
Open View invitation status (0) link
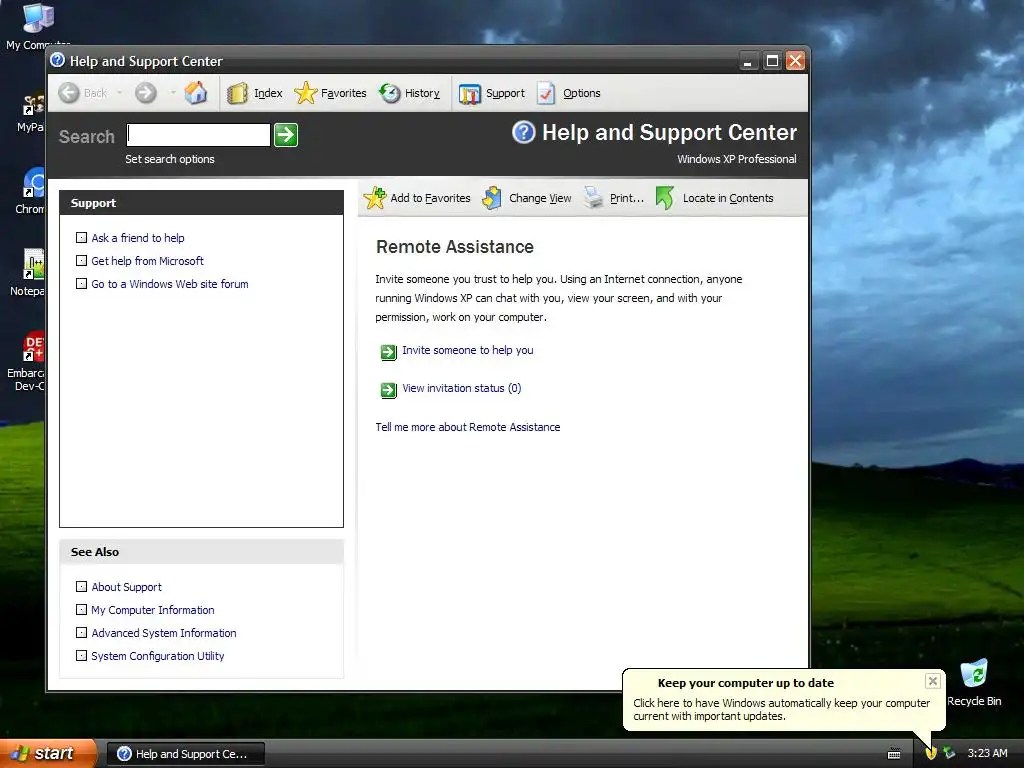point(462,388)
